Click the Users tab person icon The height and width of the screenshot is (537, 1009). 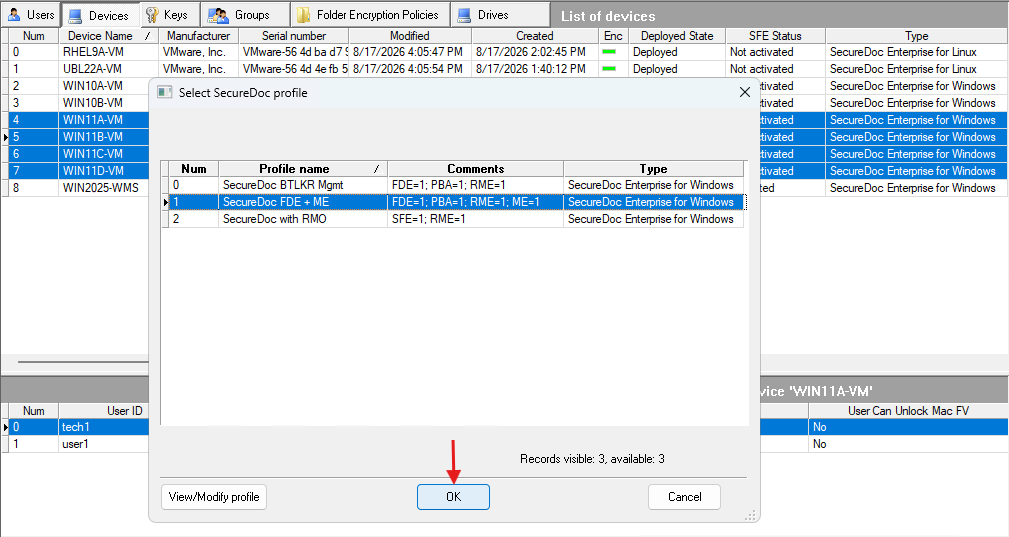point(14,14)
